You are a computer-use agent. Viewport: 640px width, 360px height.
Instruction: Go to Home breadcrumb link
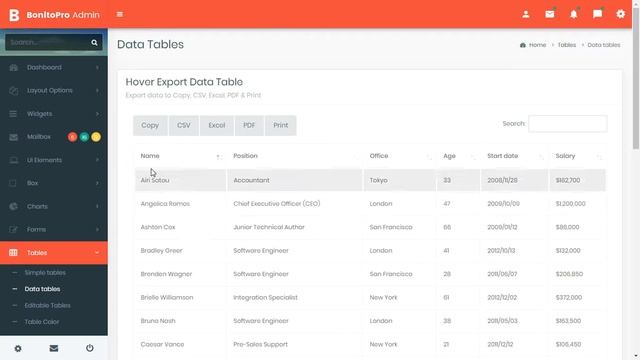[x=538, y=45]
